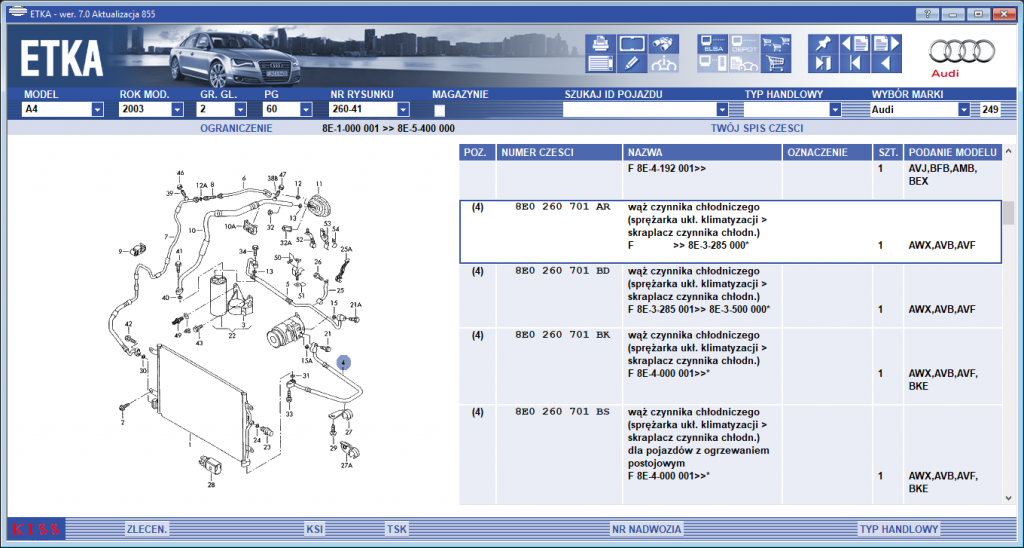
Task: Open the ELSA link icon
Action: pyautogui.click(x=712, y=44)
